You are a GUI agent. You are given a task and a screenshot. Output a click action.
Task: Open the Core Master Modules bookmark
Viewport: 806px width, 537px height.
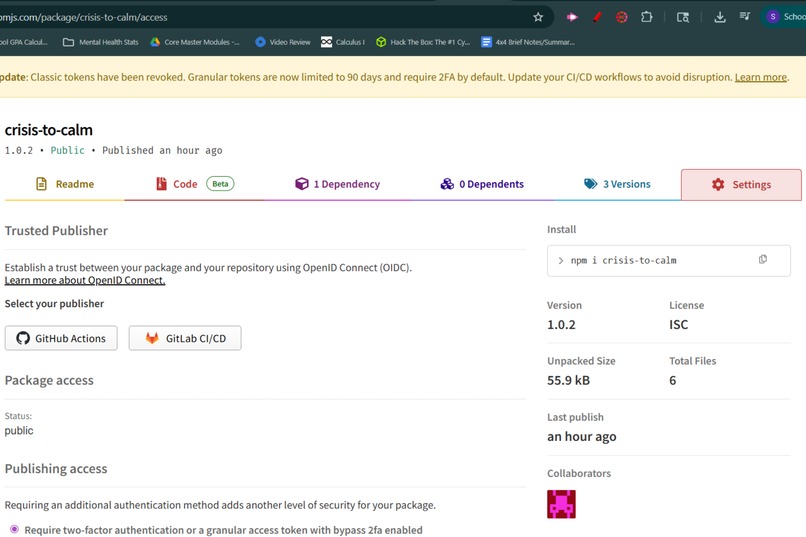[195, 42]
